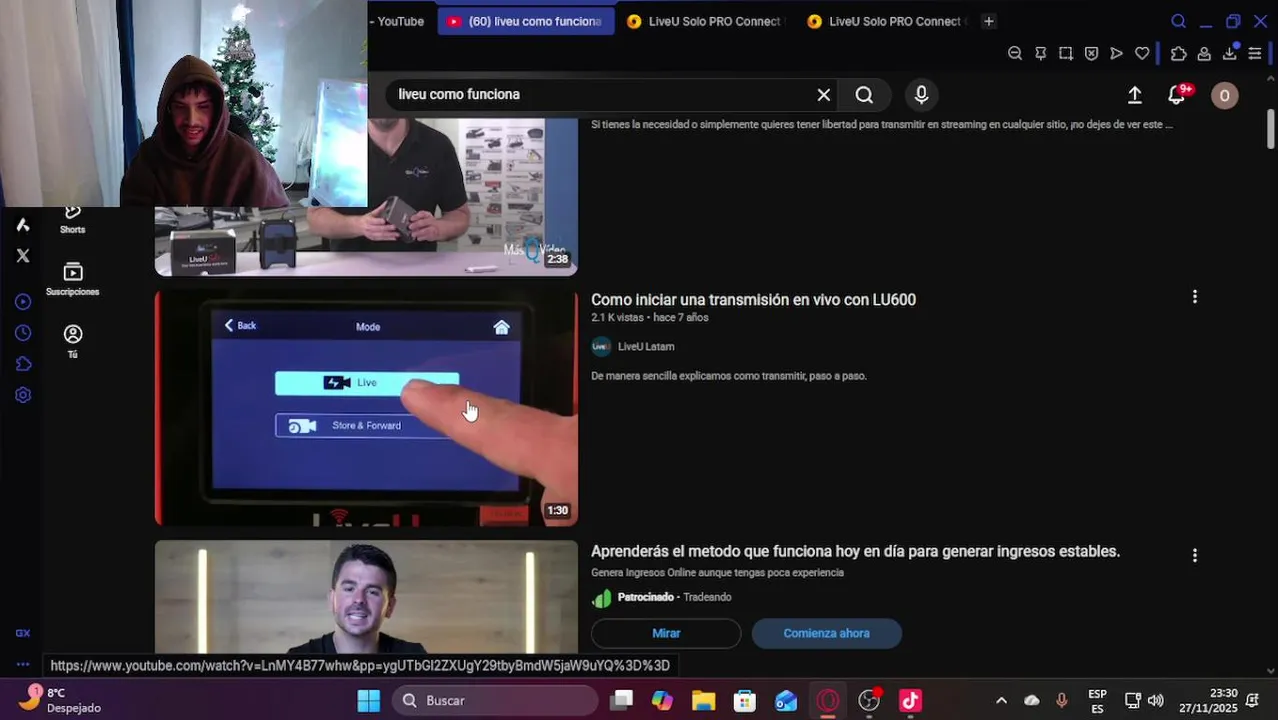1278x720 pixels.
Task: Open Easy Setup sliders icon
Action: (1255, 54)
